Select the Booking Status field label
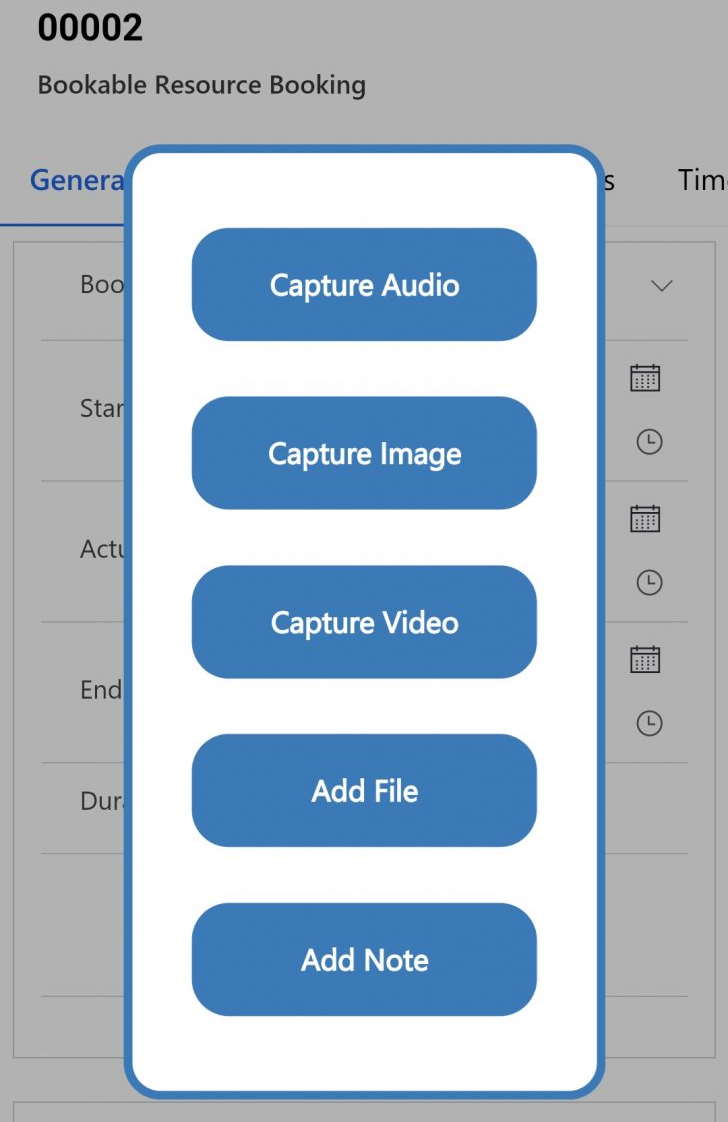 click(102, 285)
